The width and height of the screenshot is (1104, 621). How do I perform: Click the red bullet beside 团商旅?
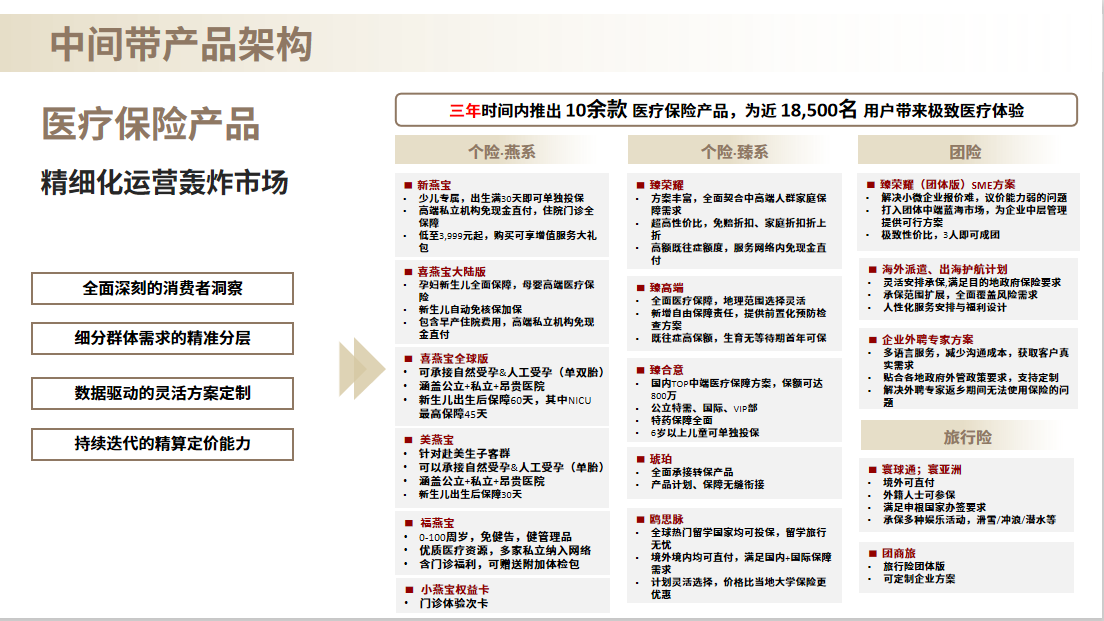click(871, 553)
